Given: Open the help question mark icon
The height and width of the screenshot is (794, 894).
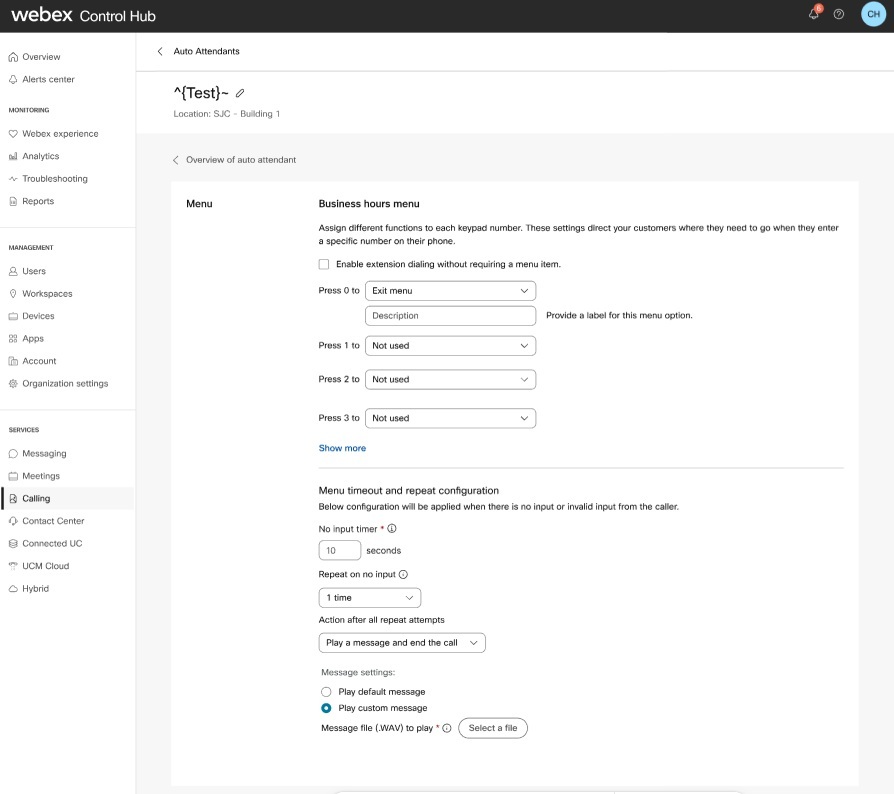Looking at the screenshot, I should pyautogui.click(x=839, y=14).
